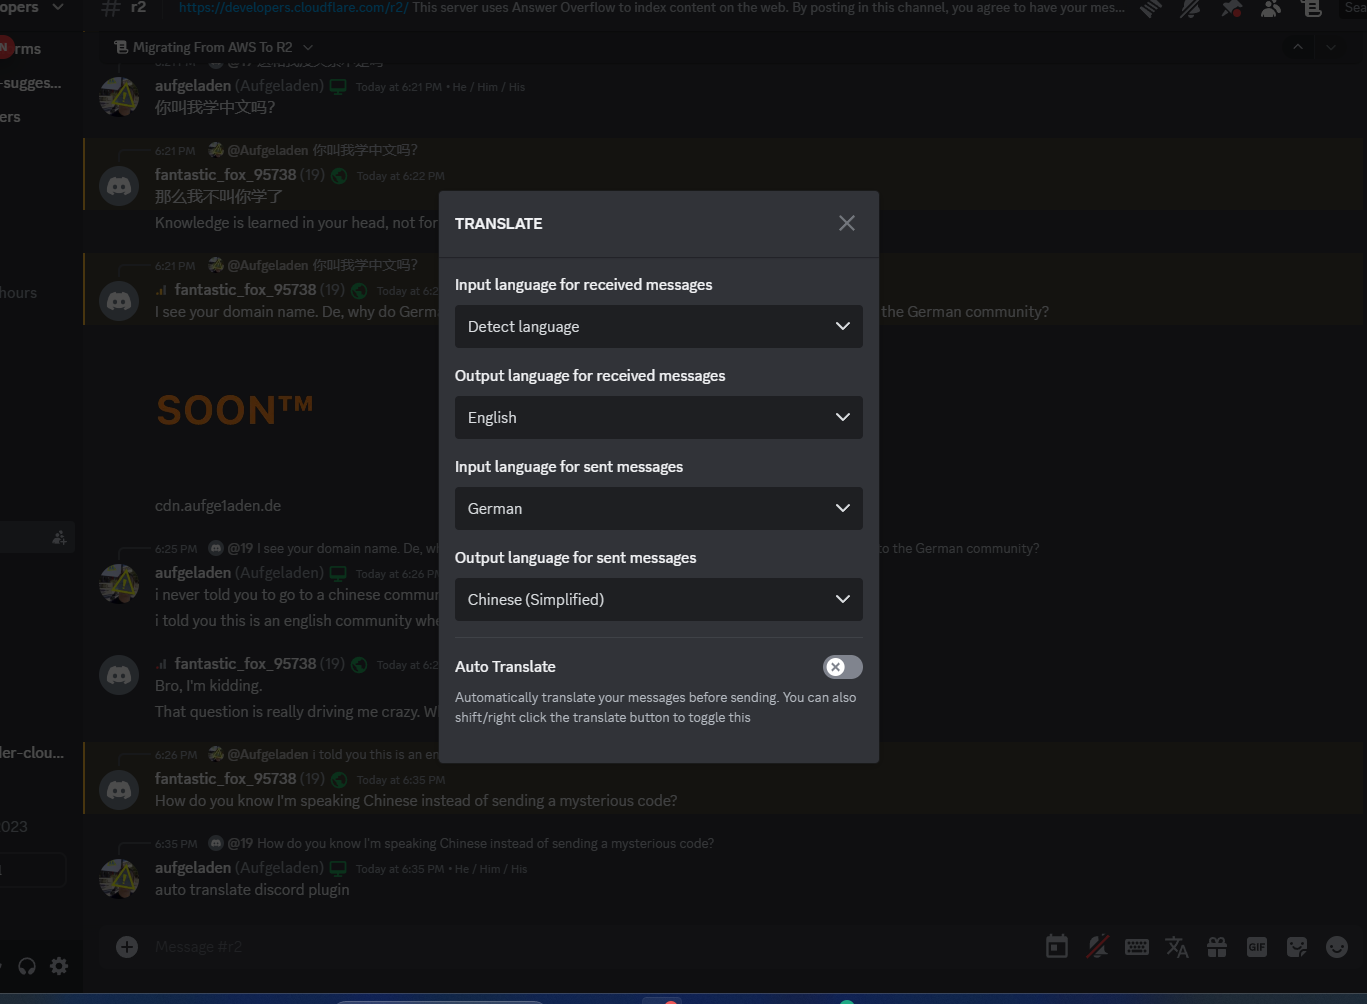Click the gift icon in message bar

click(x=1217, y=947)
